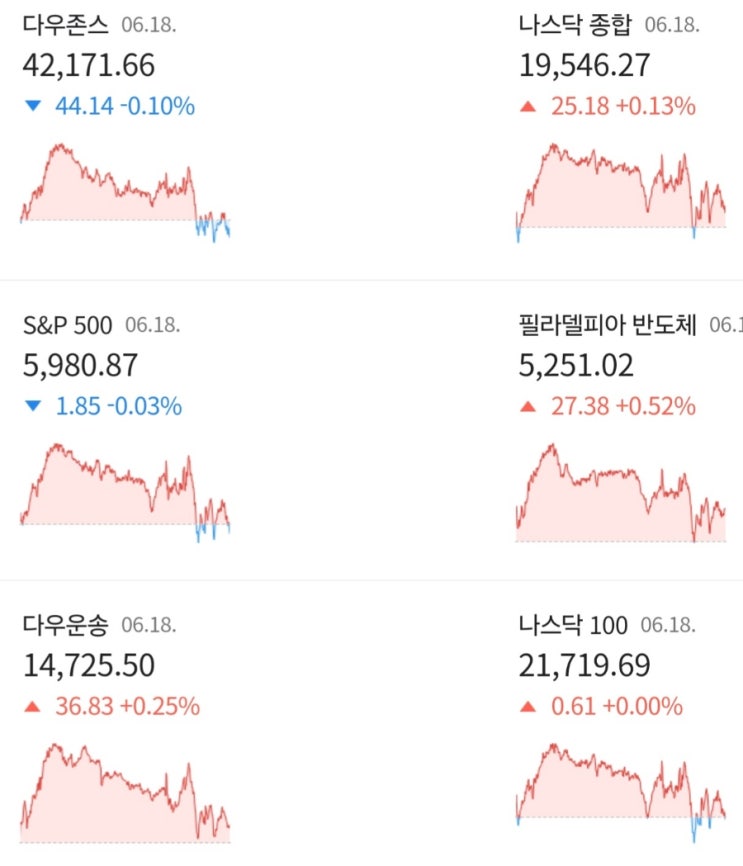Click the red up arrow under 다우운송
The image size is (743, 866).
pos(33,707)
